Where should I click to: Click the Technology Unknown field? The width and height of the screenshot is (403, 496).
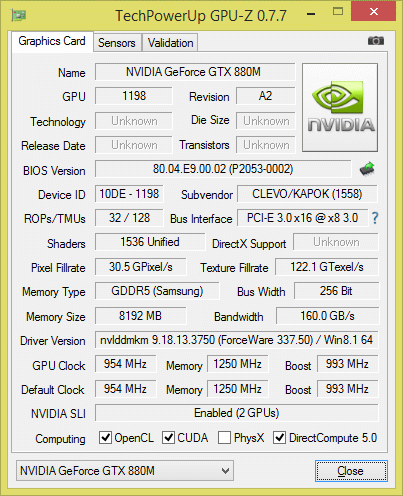tap(134, 121)
